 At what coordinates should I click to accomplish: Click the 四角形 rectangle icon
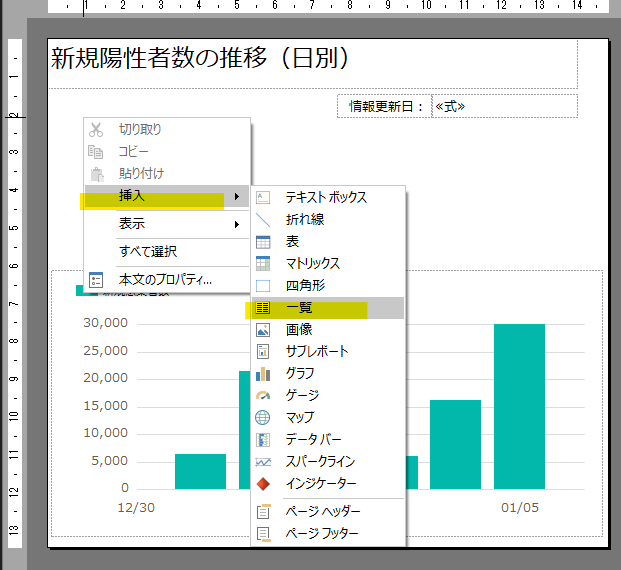tap(263, 286)
